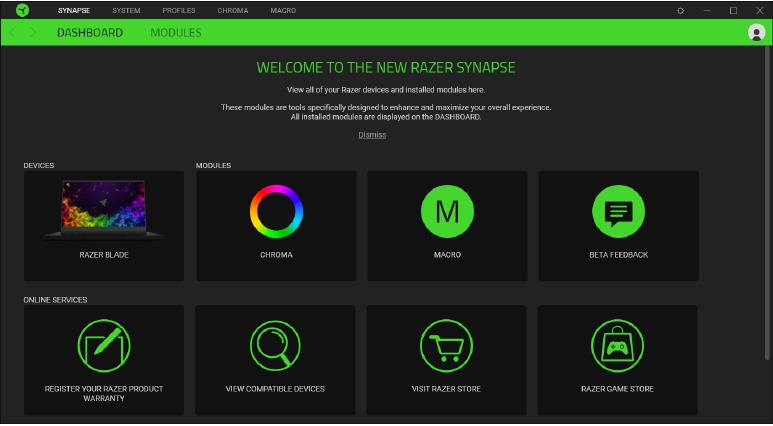Open the Profiles top tab
This screenshot has height=426, width=773.
coord(179,10)
